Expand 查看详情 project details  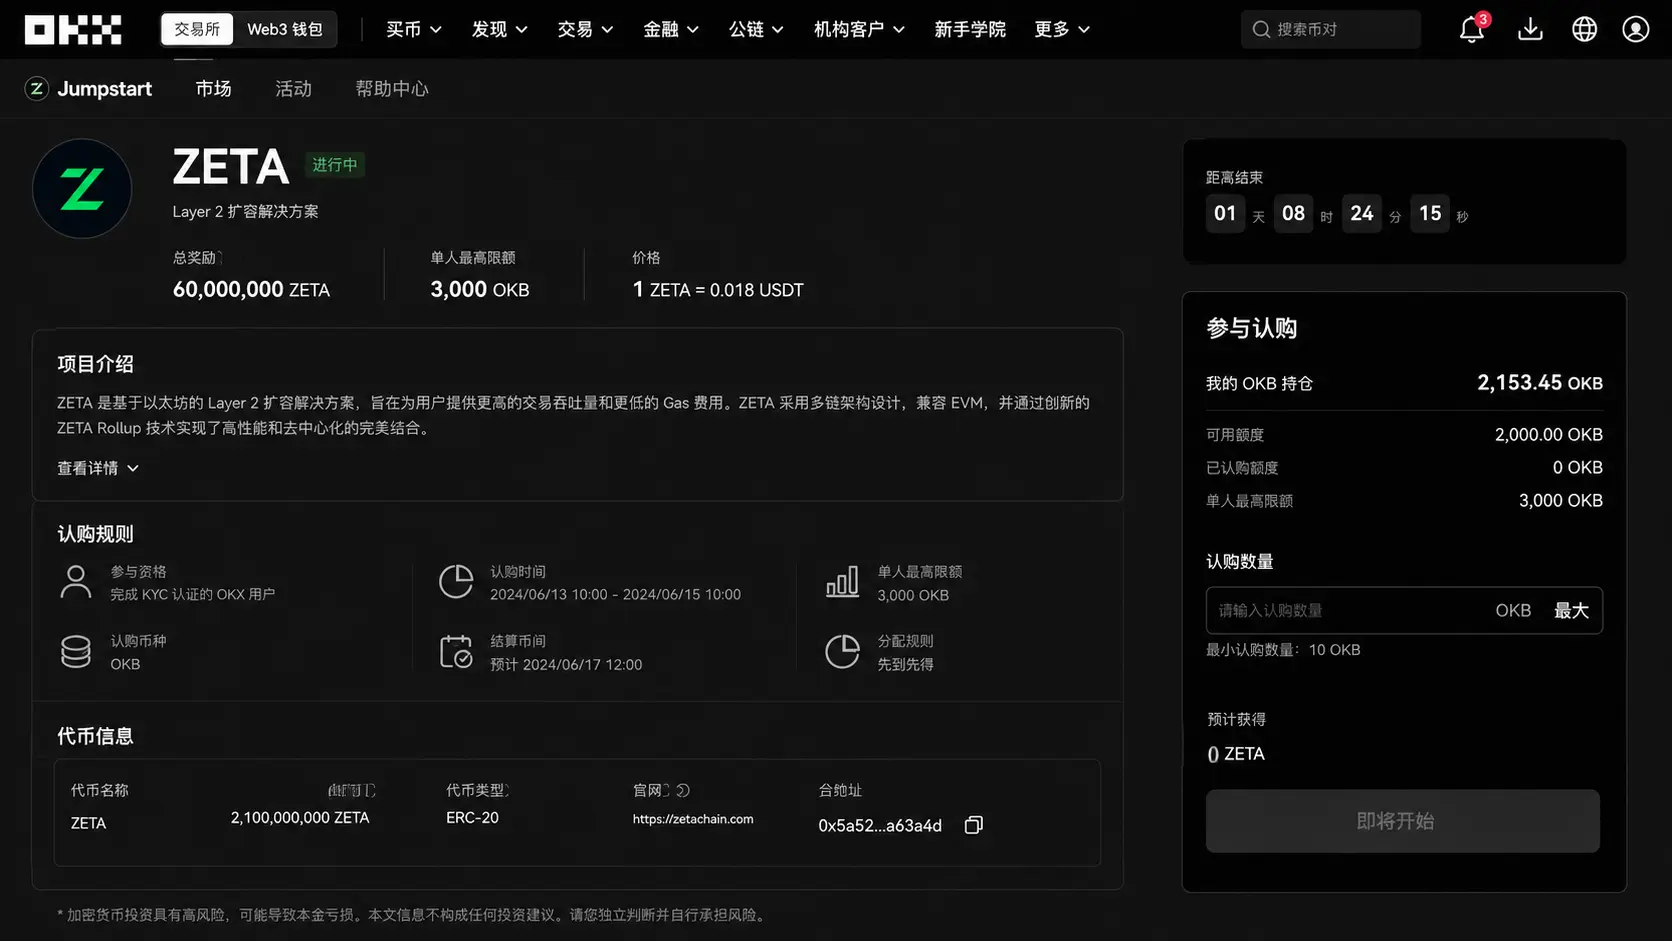coord(98,468)
